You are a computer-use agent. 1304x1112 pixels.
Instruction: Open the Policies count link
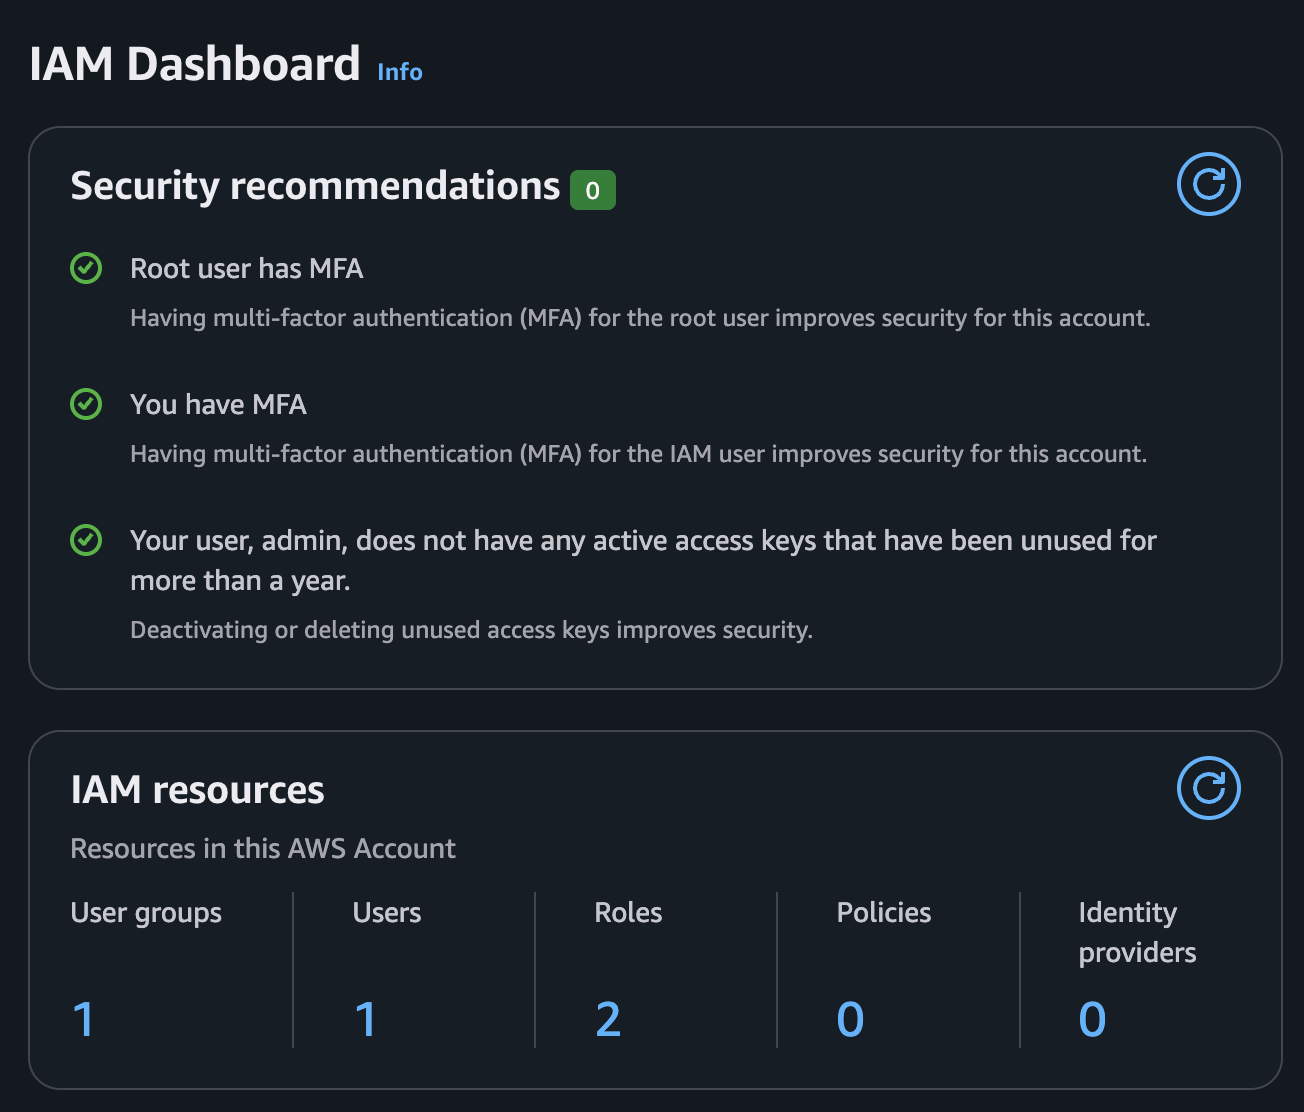(x=850, y=1019)
